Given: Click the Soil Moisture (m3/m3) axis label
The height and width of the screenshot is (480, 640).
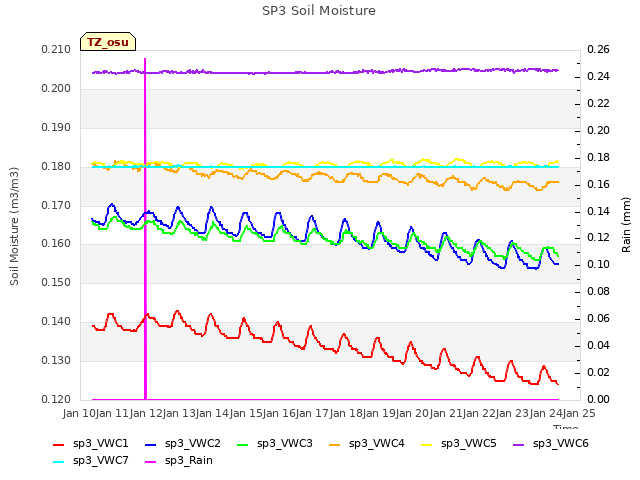Looking at the screenshot, I should click(14, 226).
